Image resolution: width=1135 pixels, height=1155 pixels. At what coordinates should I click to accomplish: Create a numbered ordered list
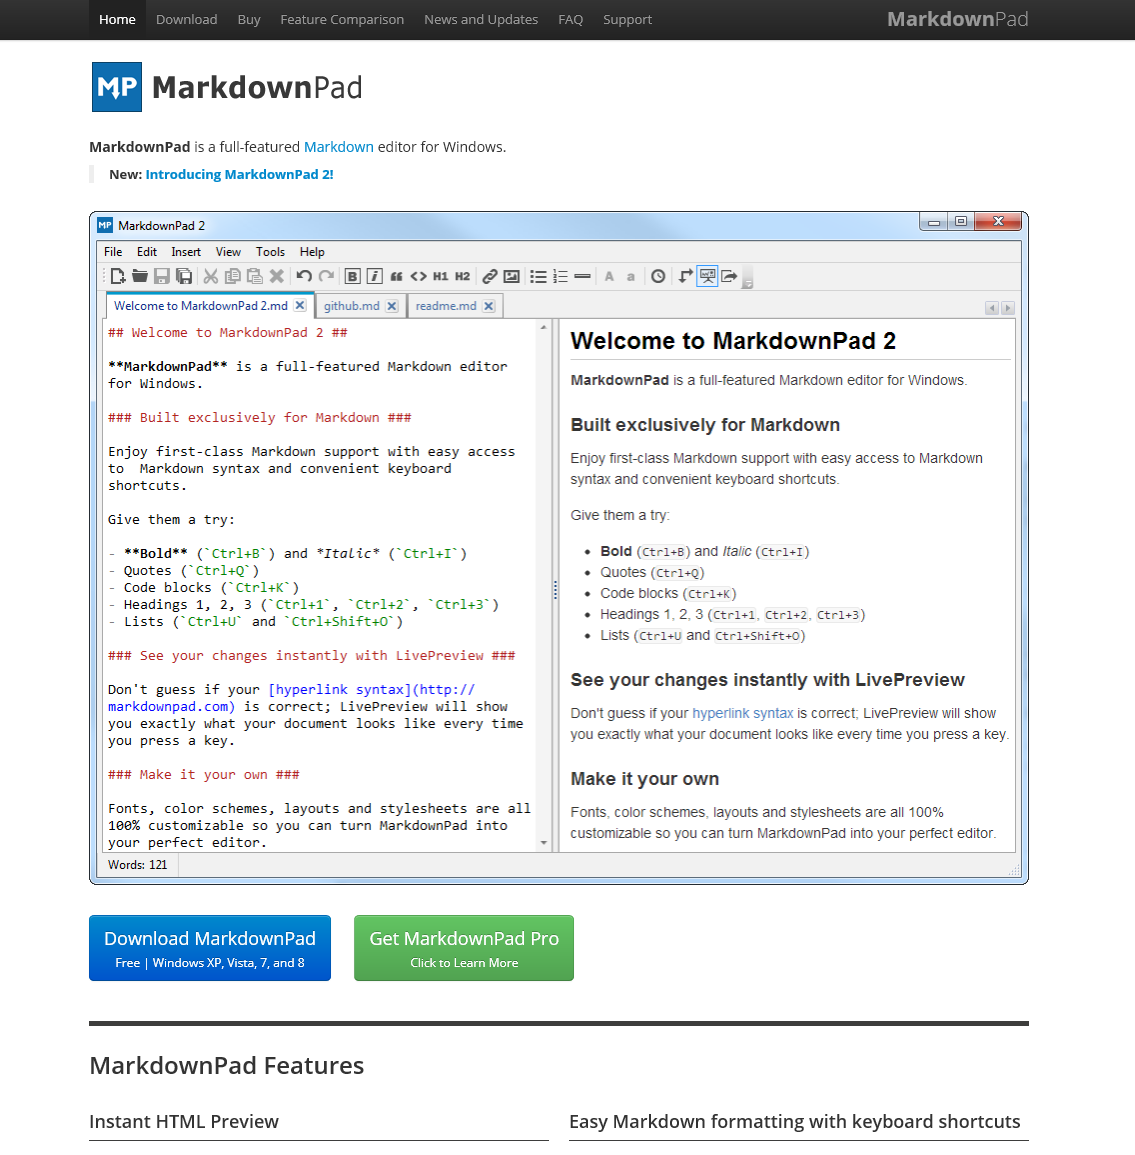561,276
